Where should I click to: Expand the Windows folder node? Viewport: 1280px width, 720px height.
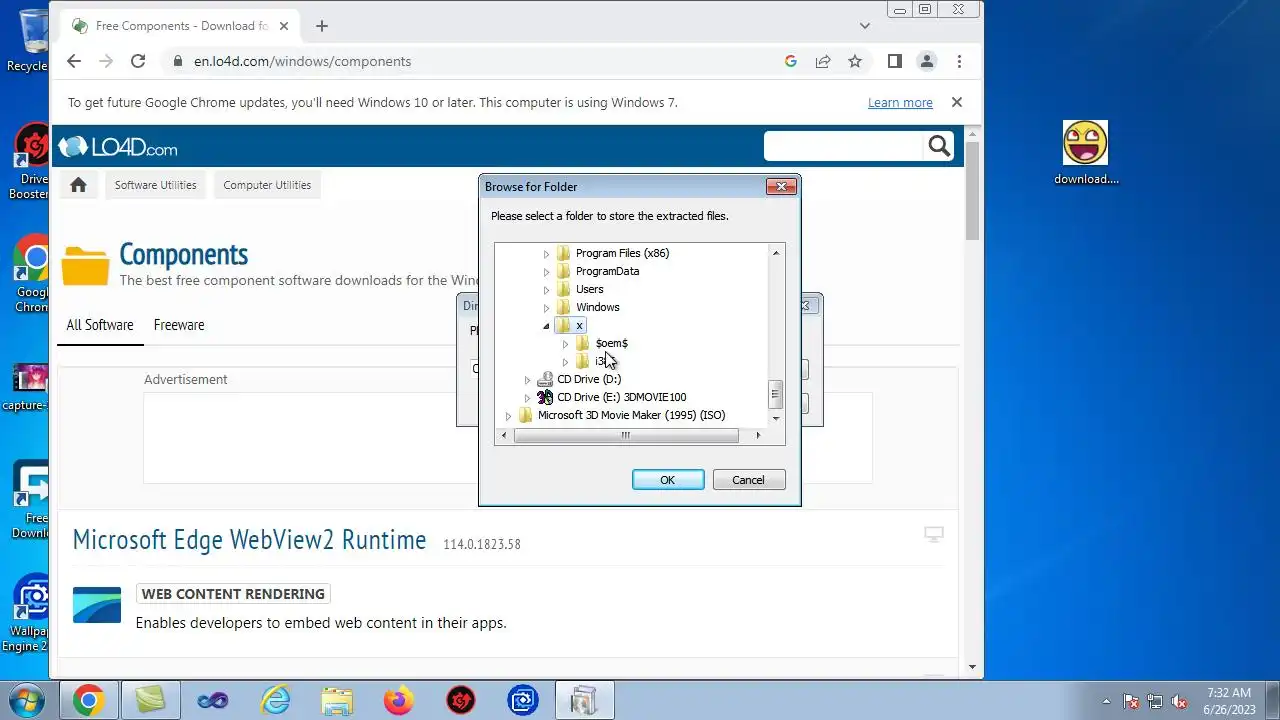pyautogui.click(x=546, y=308)
